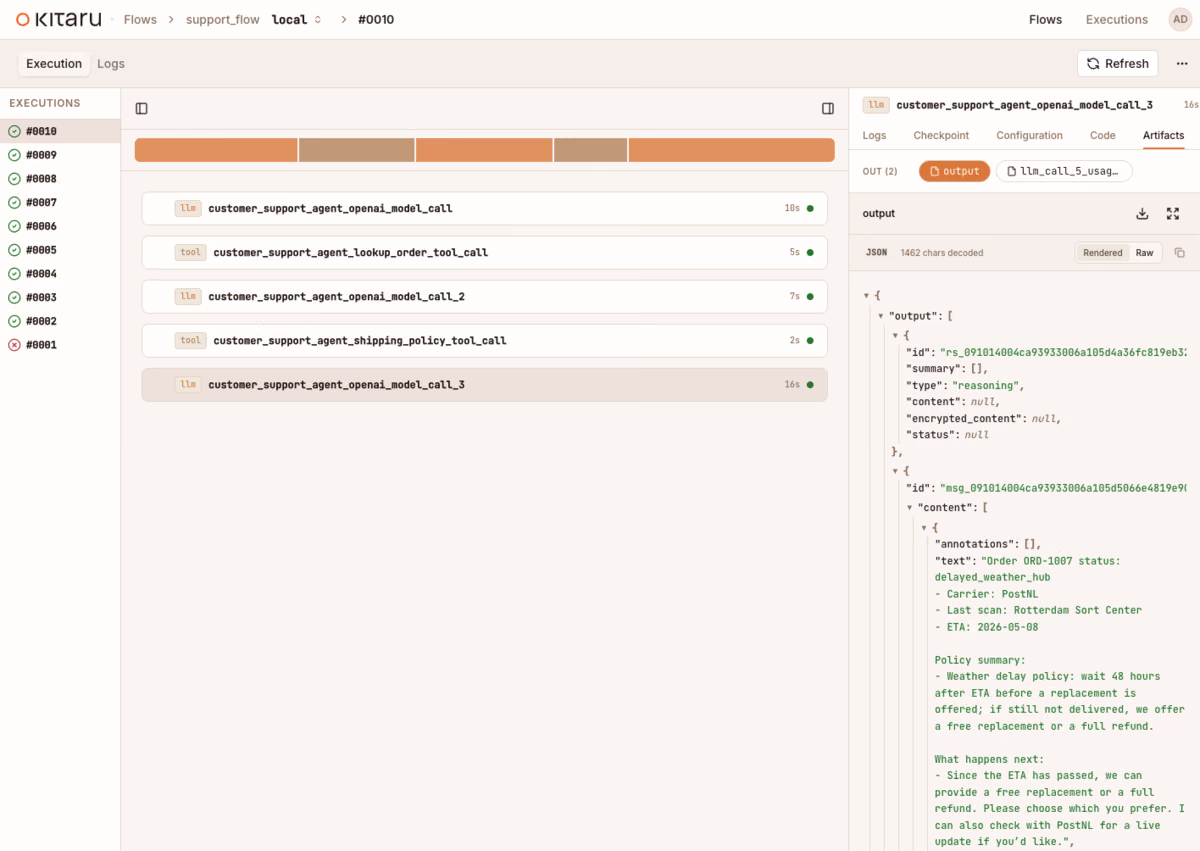Open the Logs tab in details panel
The height and width of the screenshot is (851, 1200).
874,135
